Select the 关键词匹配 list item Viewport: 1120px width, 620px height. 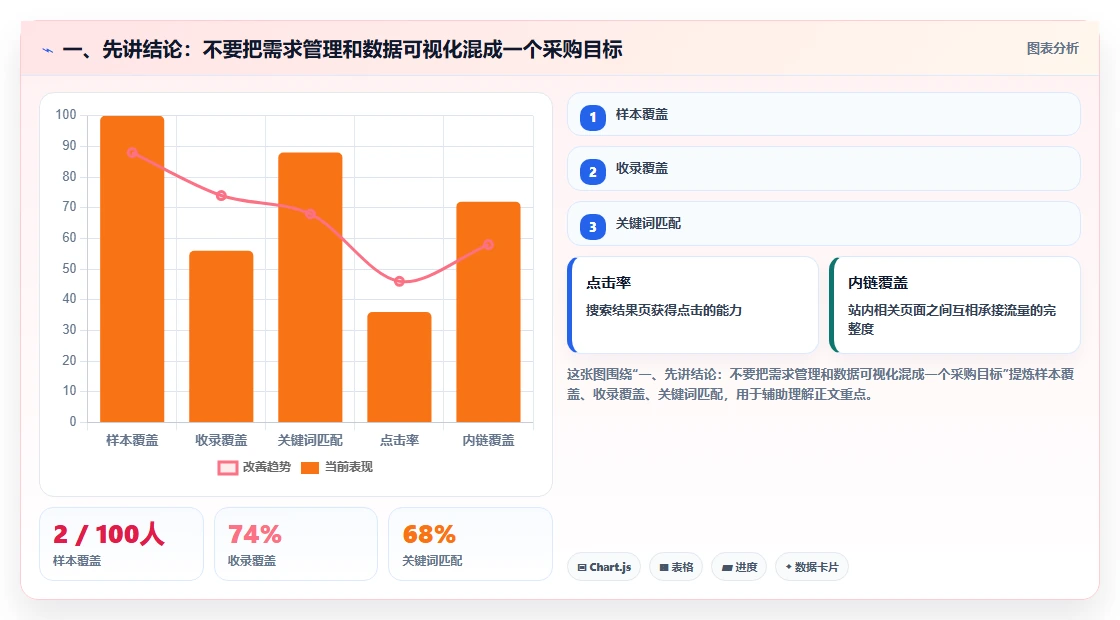pos(824,224)
